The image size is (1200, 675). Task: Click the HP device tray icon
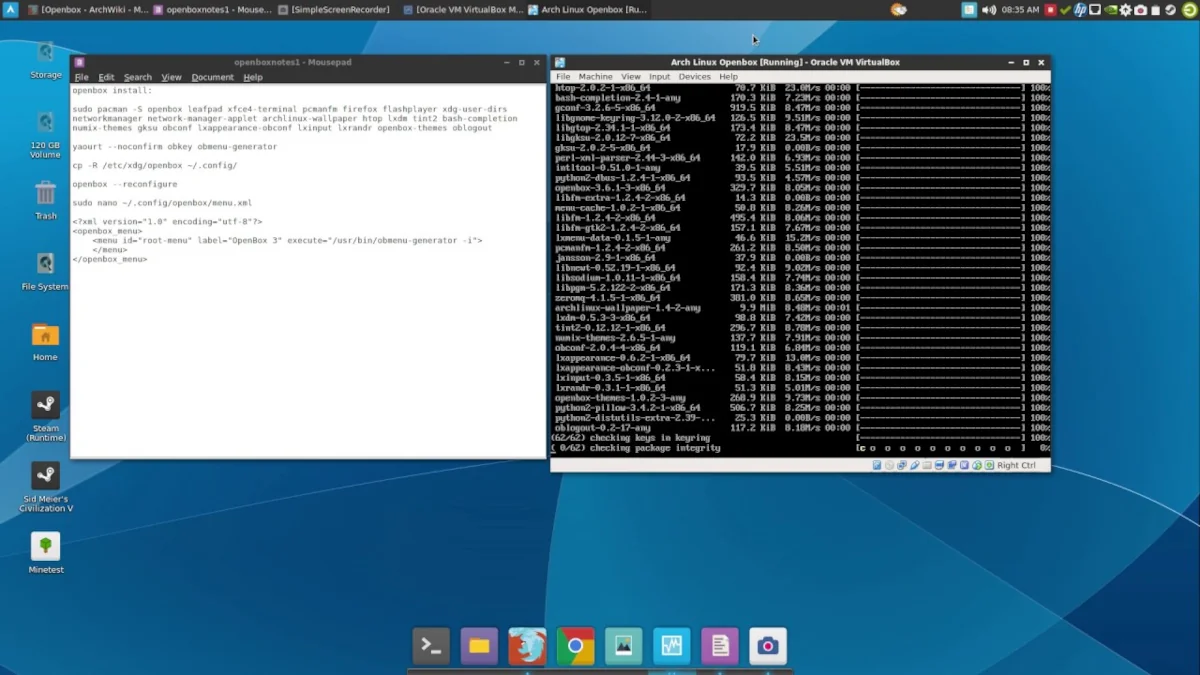coord(1079,10)
